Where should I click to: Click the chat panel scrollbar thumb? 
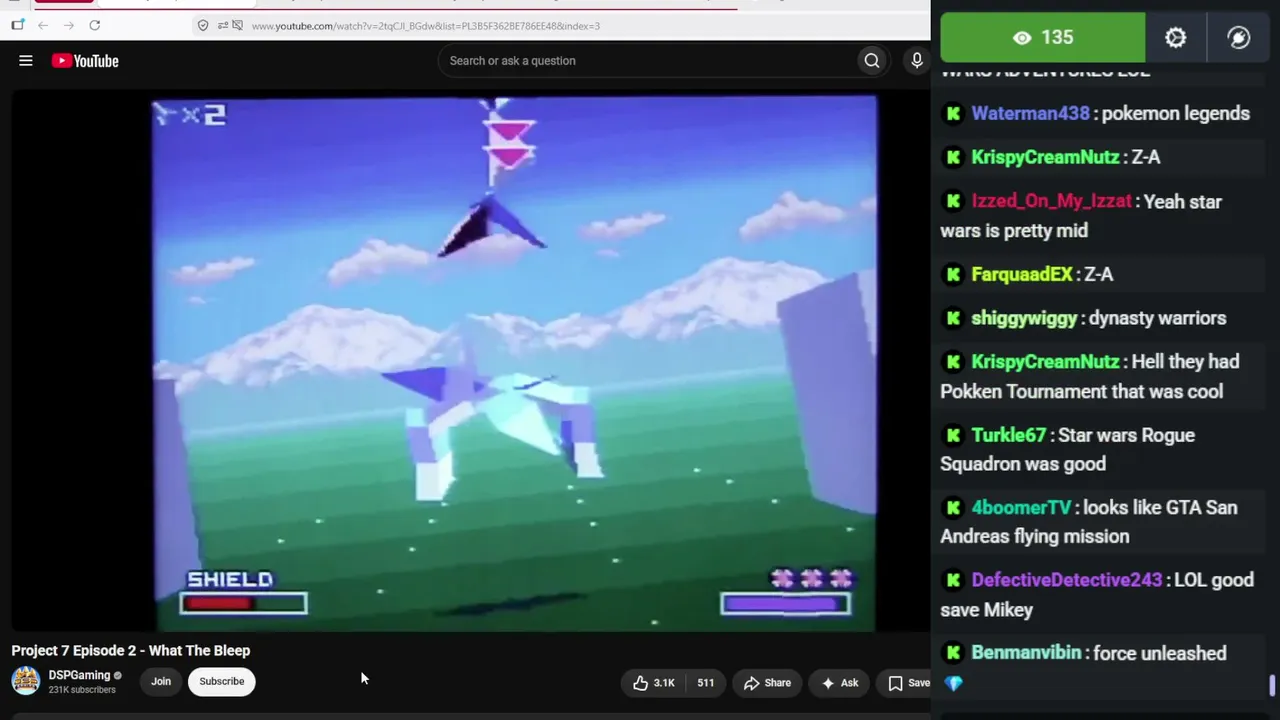pos(1272,686)
